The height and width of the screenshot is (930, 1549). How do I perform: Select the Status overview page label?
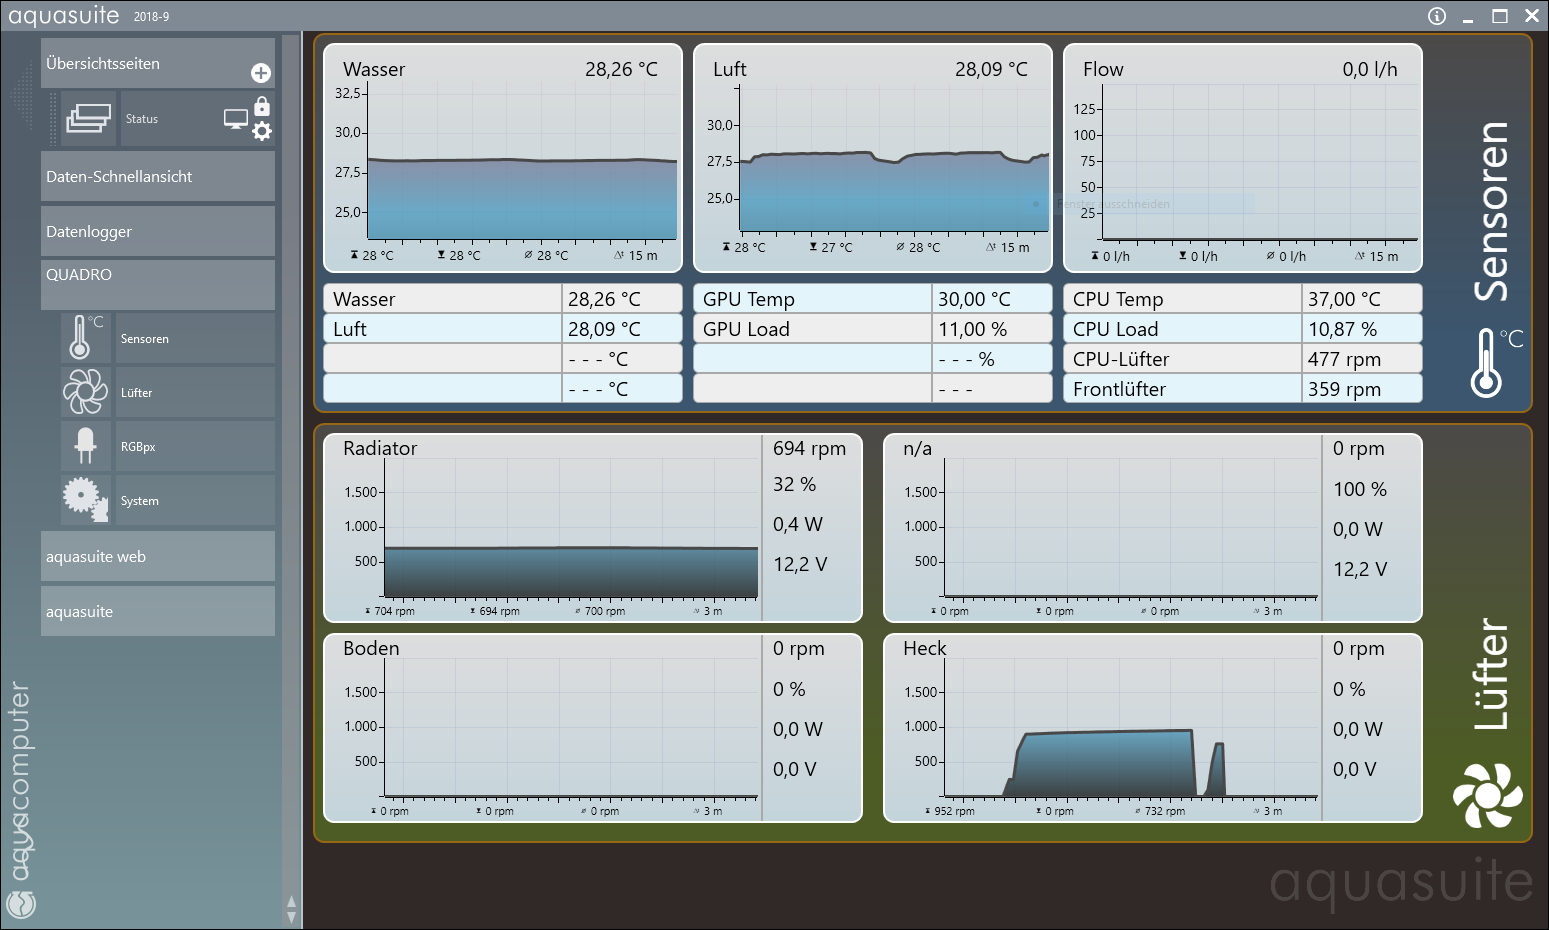(142, 119)
